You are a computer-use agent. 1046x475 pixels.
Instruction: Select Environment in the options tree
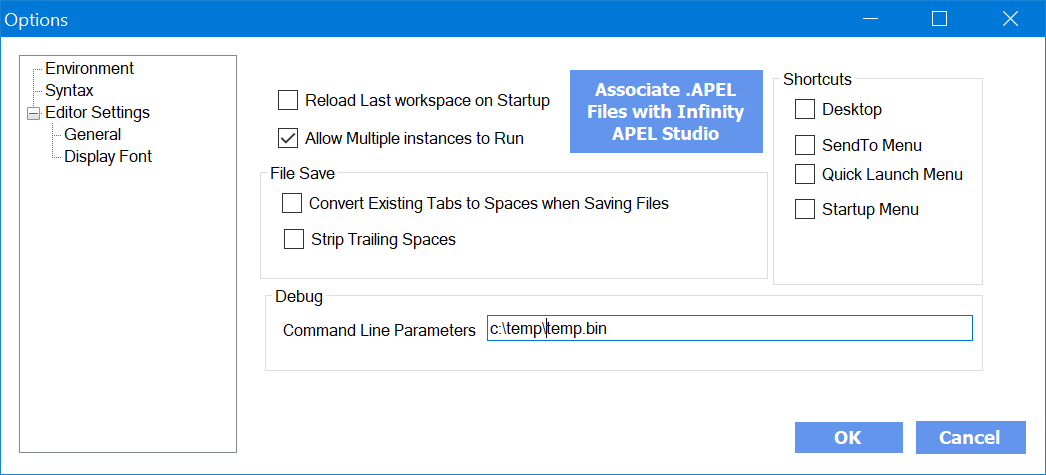coord(89,69)
